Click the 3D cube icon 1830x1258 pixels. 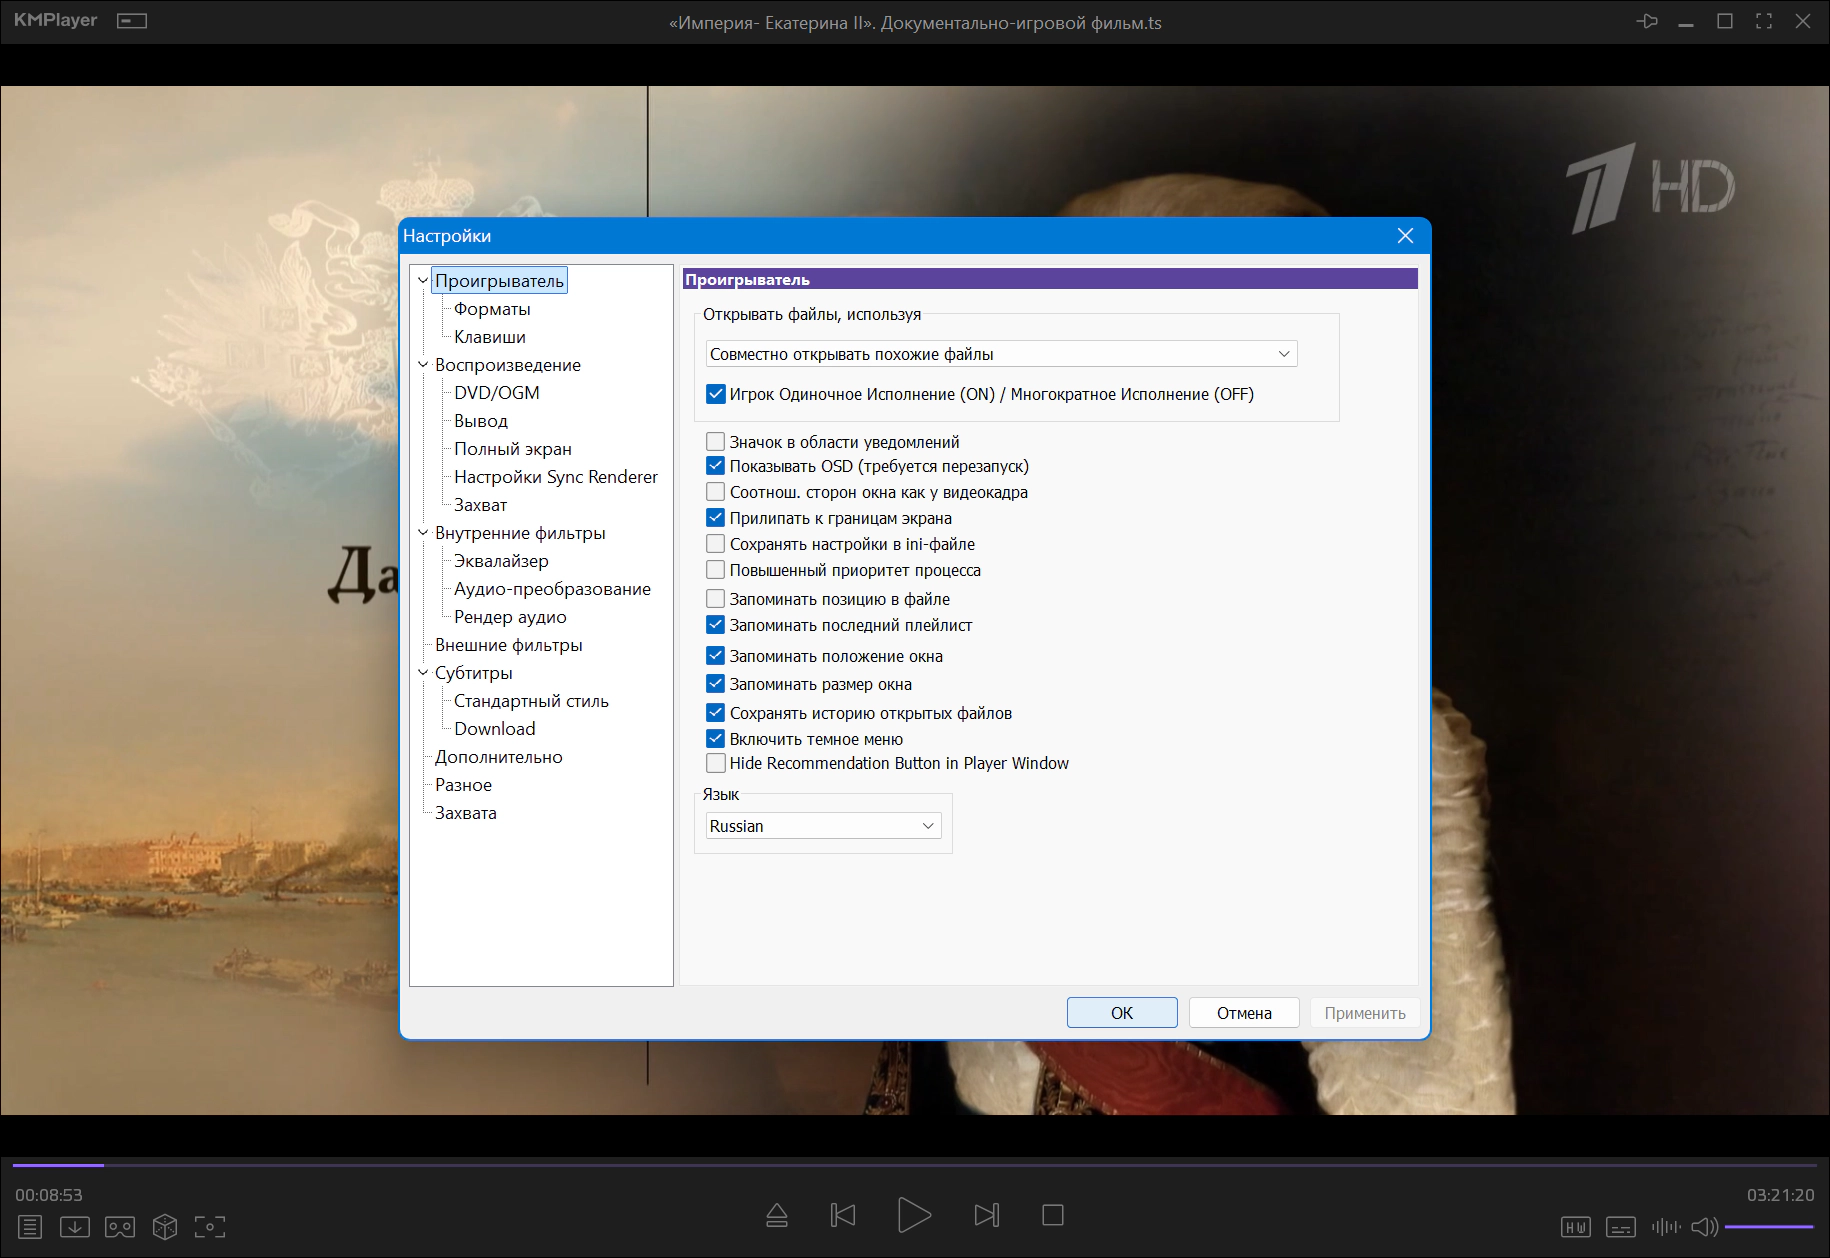(x=165, y=1226)
